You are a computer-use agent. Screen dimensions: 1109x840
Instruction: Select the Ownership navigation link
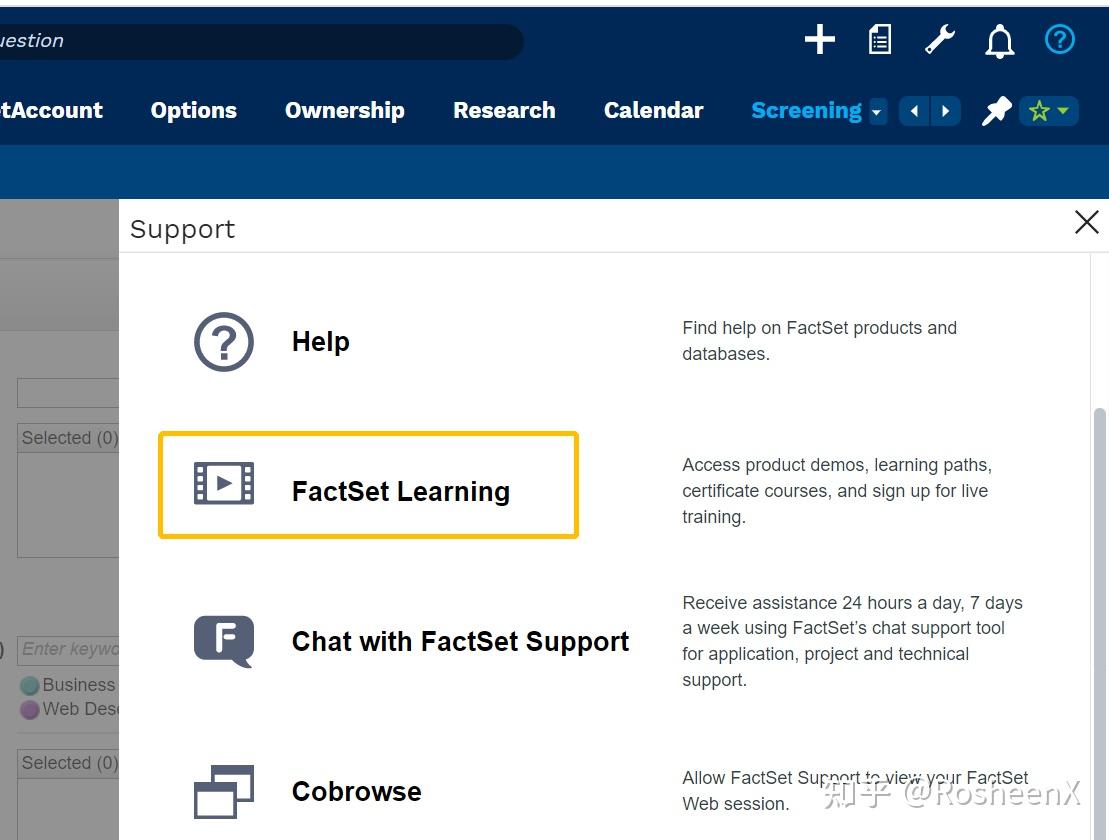pos(344,110)
